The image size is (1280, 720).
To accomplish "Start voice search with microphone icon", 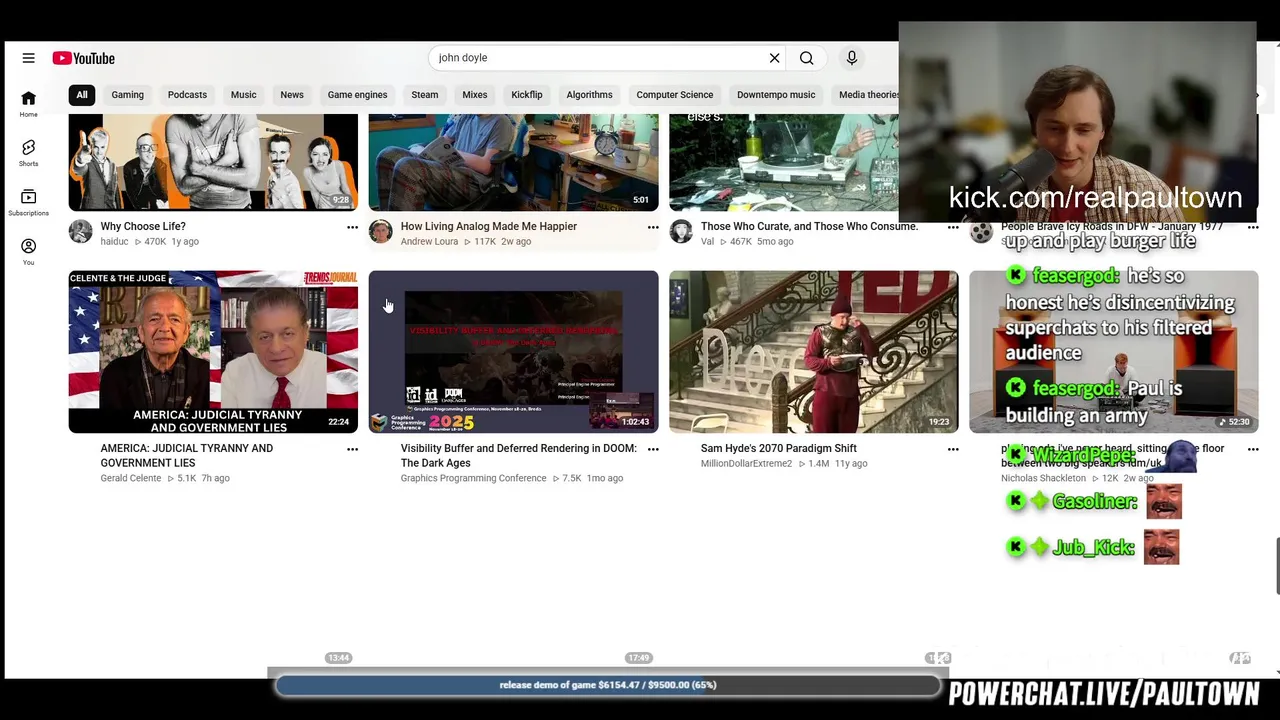I will (x=852, y=58).
